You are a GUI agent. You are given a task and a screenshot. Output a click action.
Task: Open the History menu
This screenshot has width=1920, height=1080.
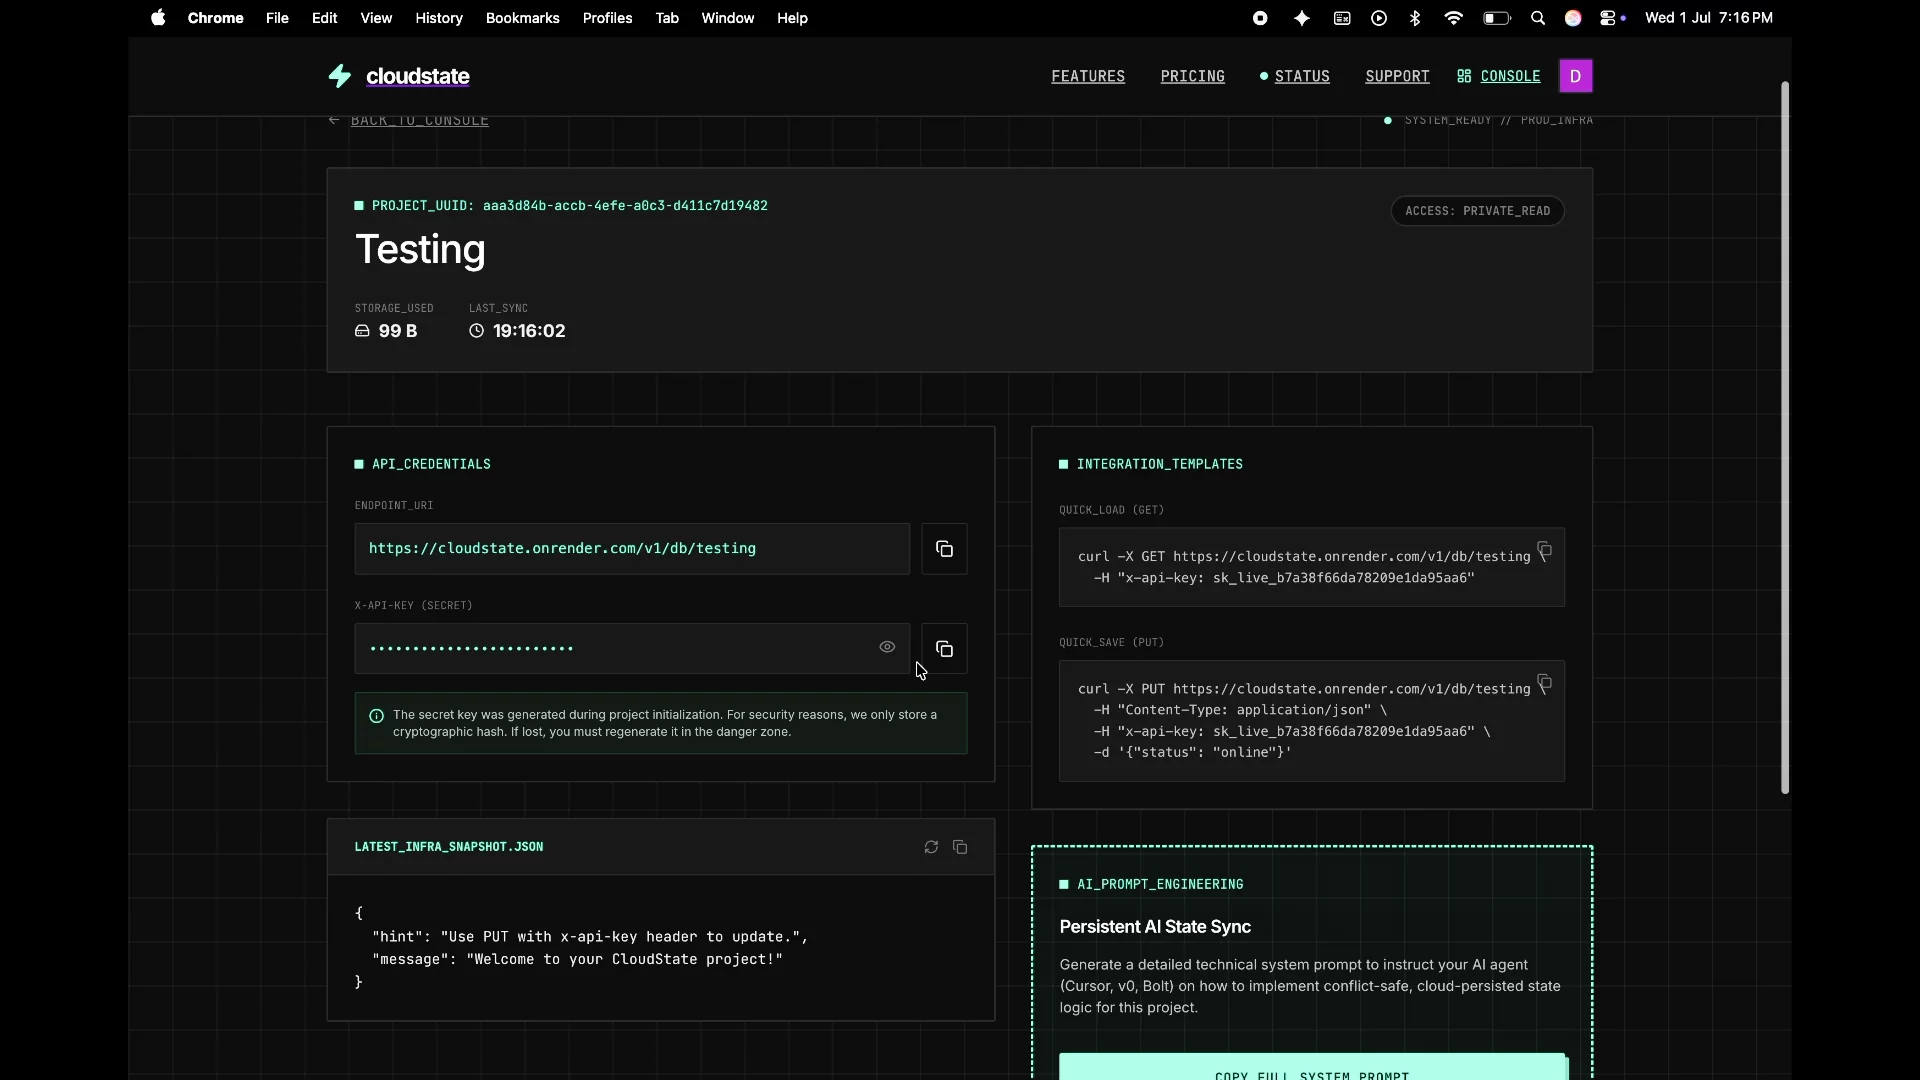point(439,18)
